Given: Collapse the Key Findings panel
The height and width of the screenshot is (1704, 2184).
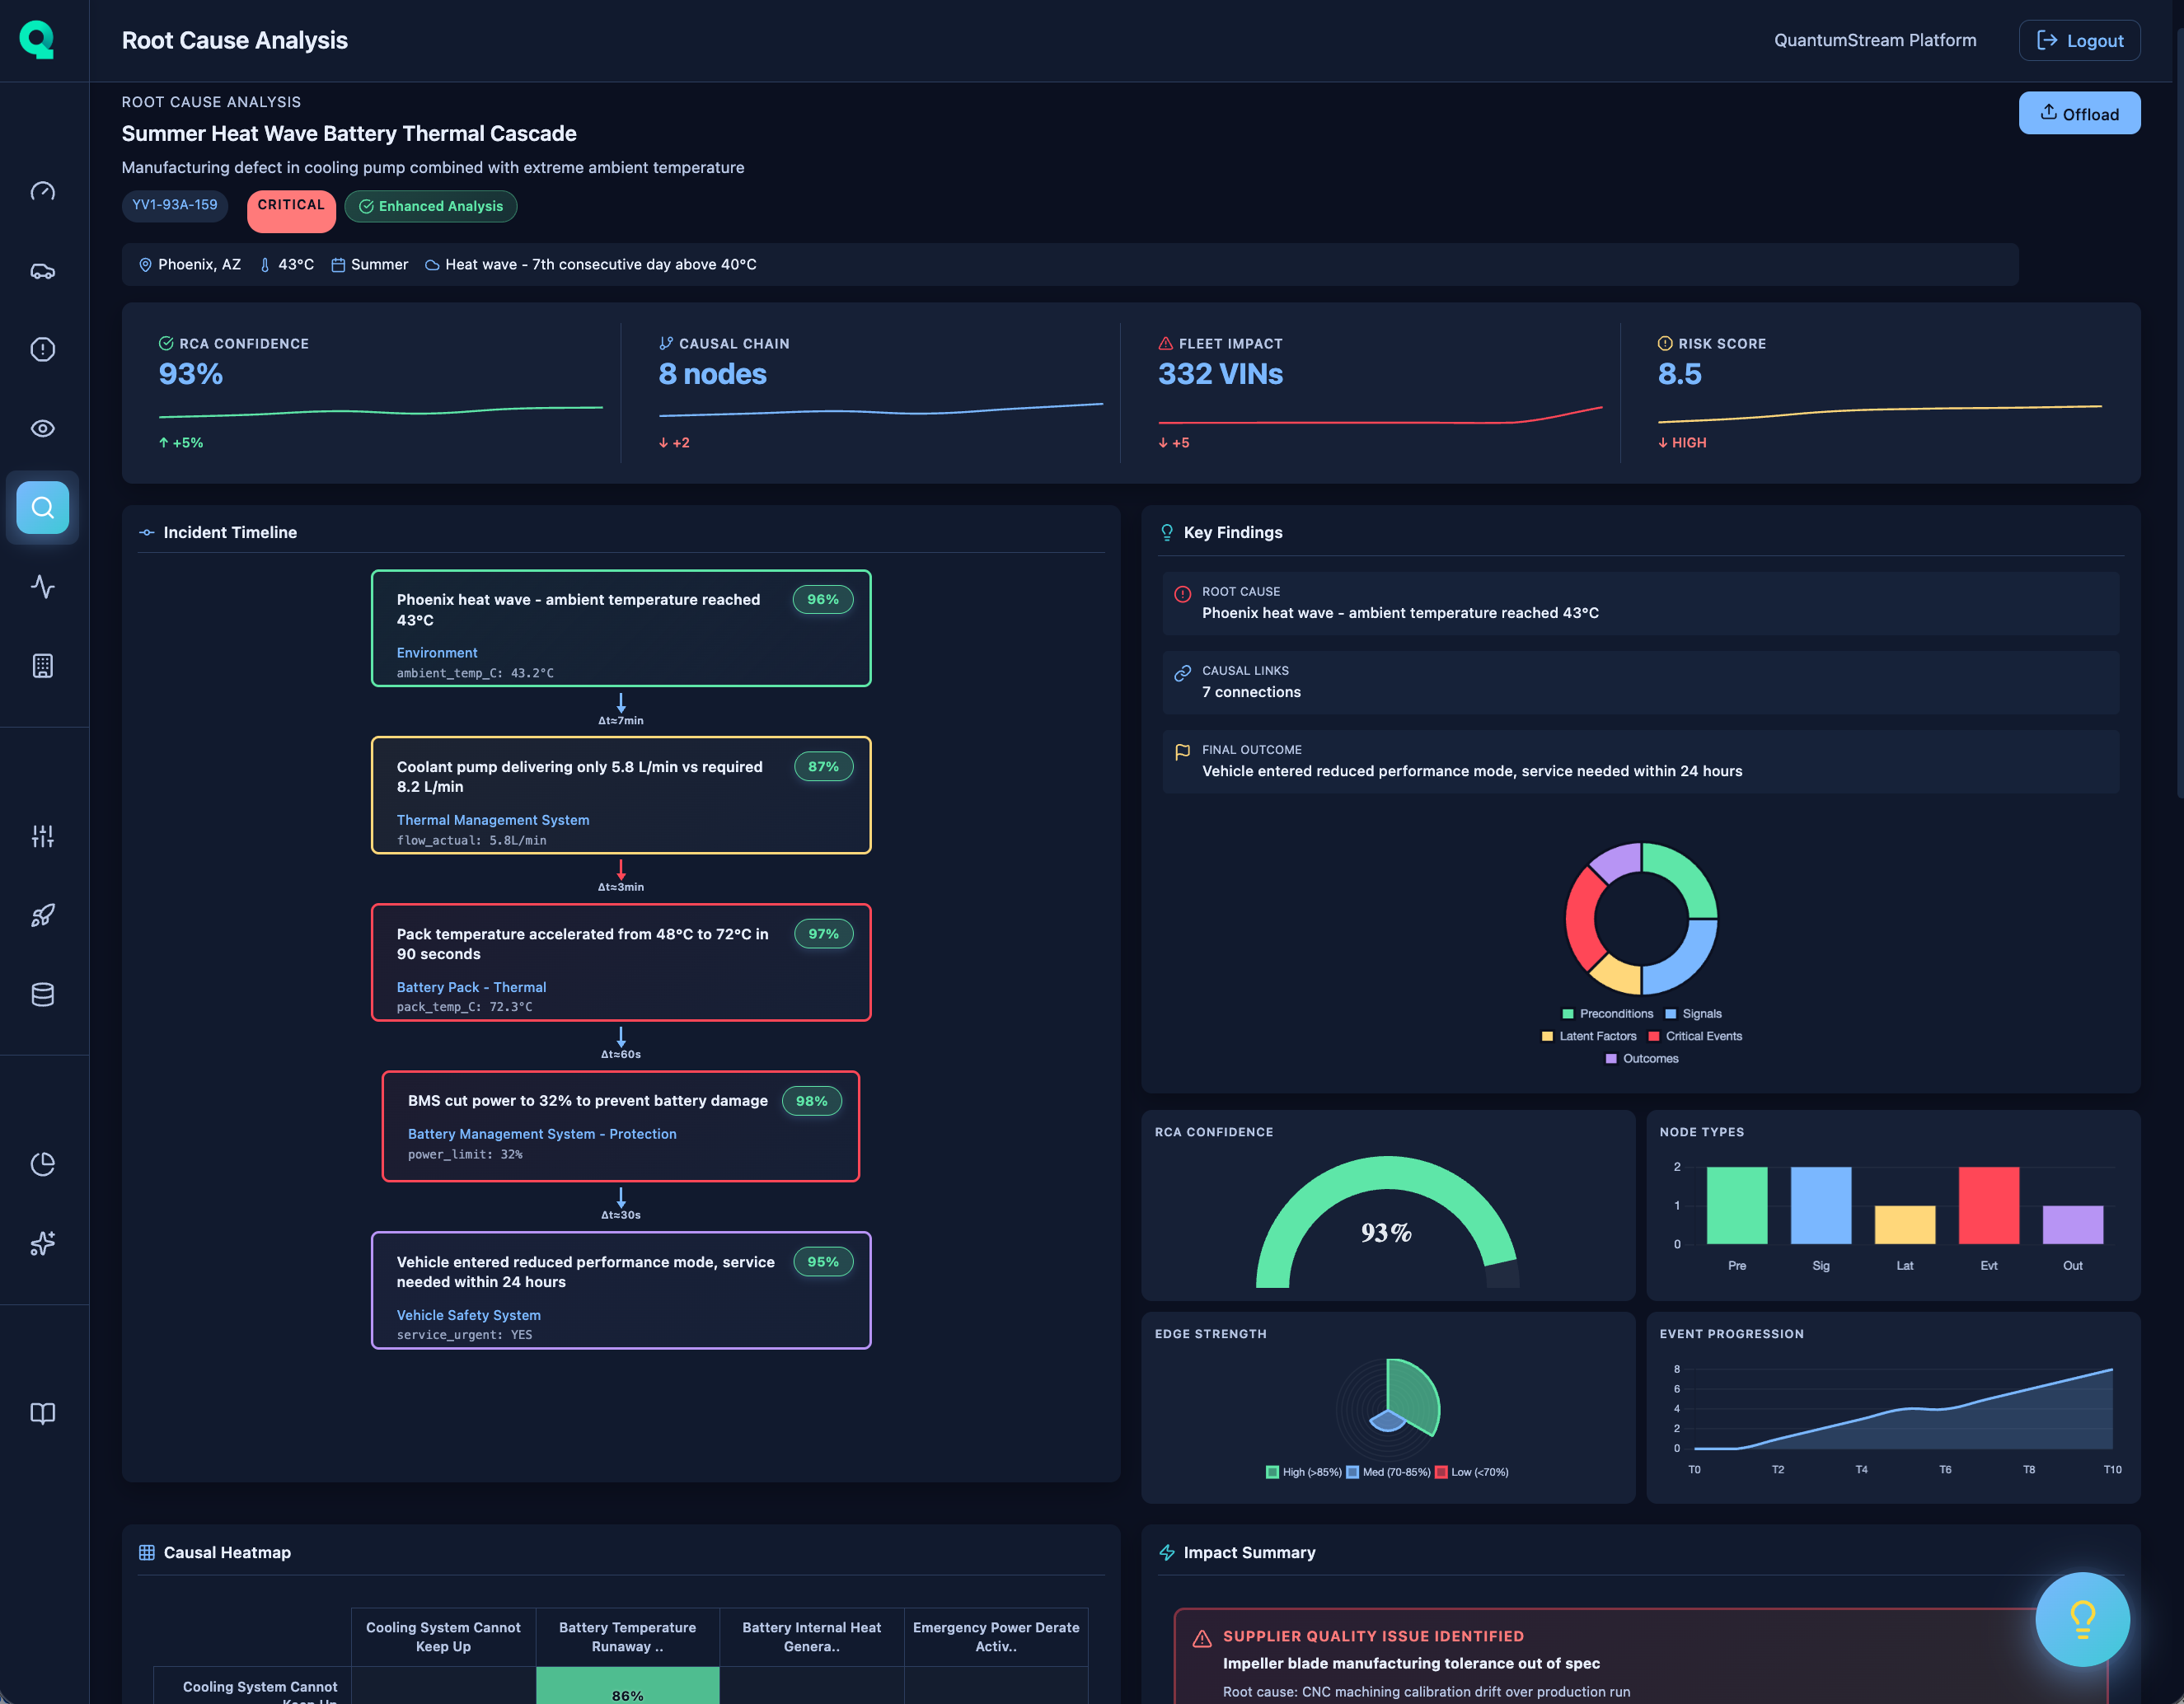Looking at the screenshot, I should [1233, 532].
